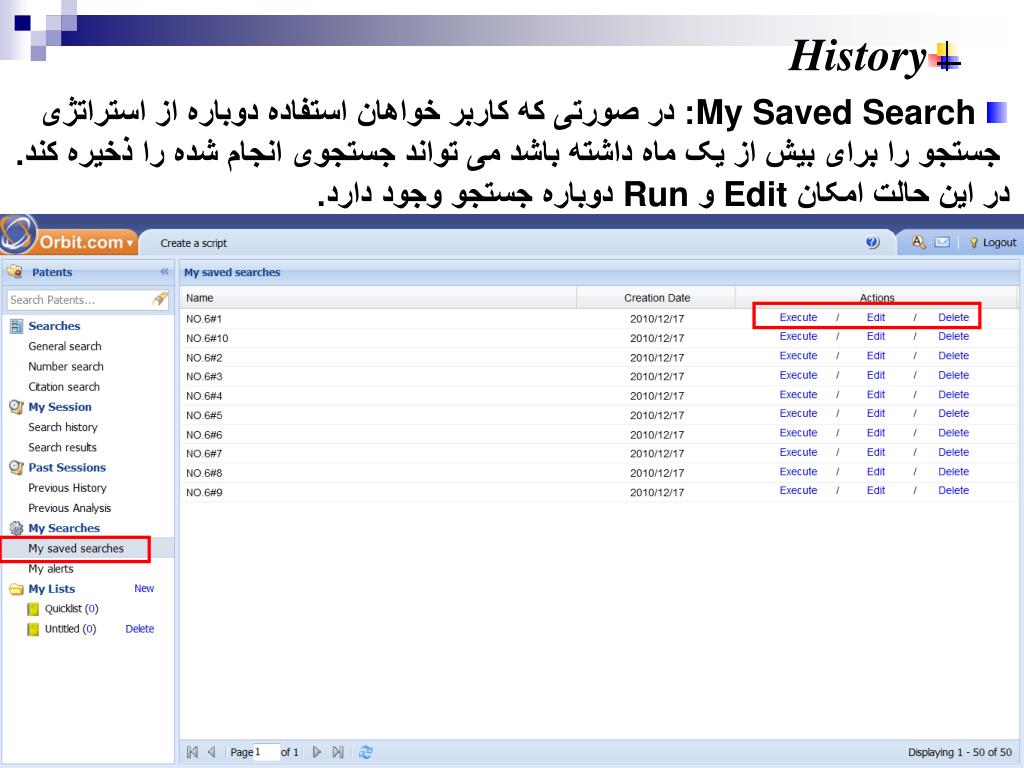The image size is (1024, 768).
Task: Delete saved search NO.6#9
Action: [953, 490]
